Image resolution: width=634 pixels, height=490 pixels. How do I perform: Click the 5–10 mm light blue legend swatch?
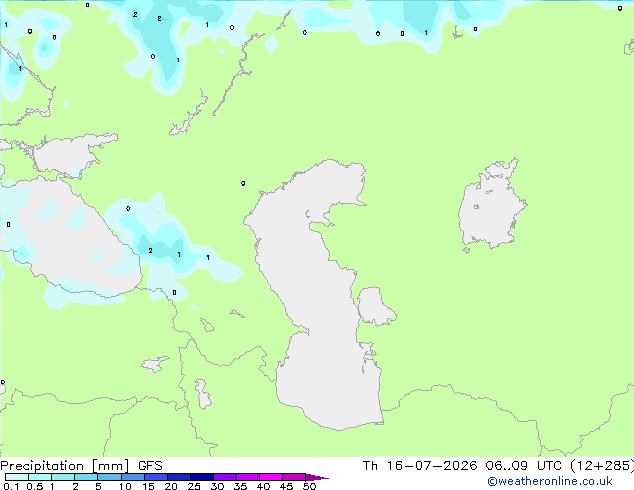pos(110,477)
